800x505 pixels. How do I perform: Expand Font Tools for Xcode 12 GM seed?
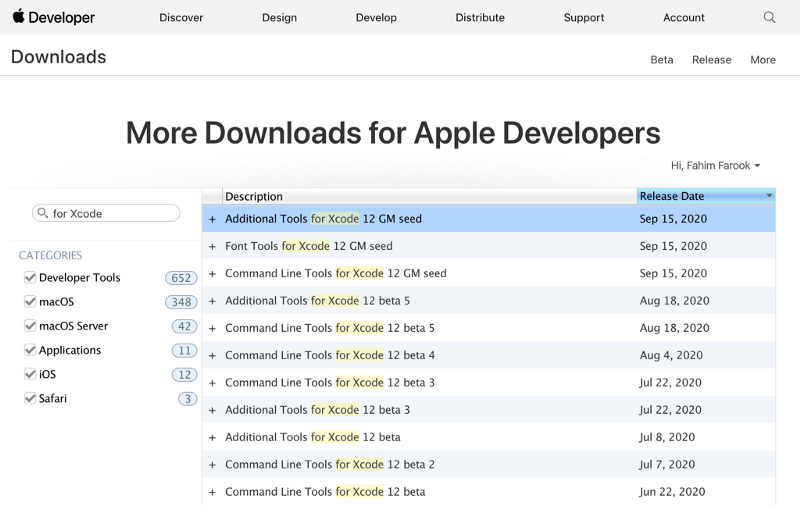click(x=212, y=246)
